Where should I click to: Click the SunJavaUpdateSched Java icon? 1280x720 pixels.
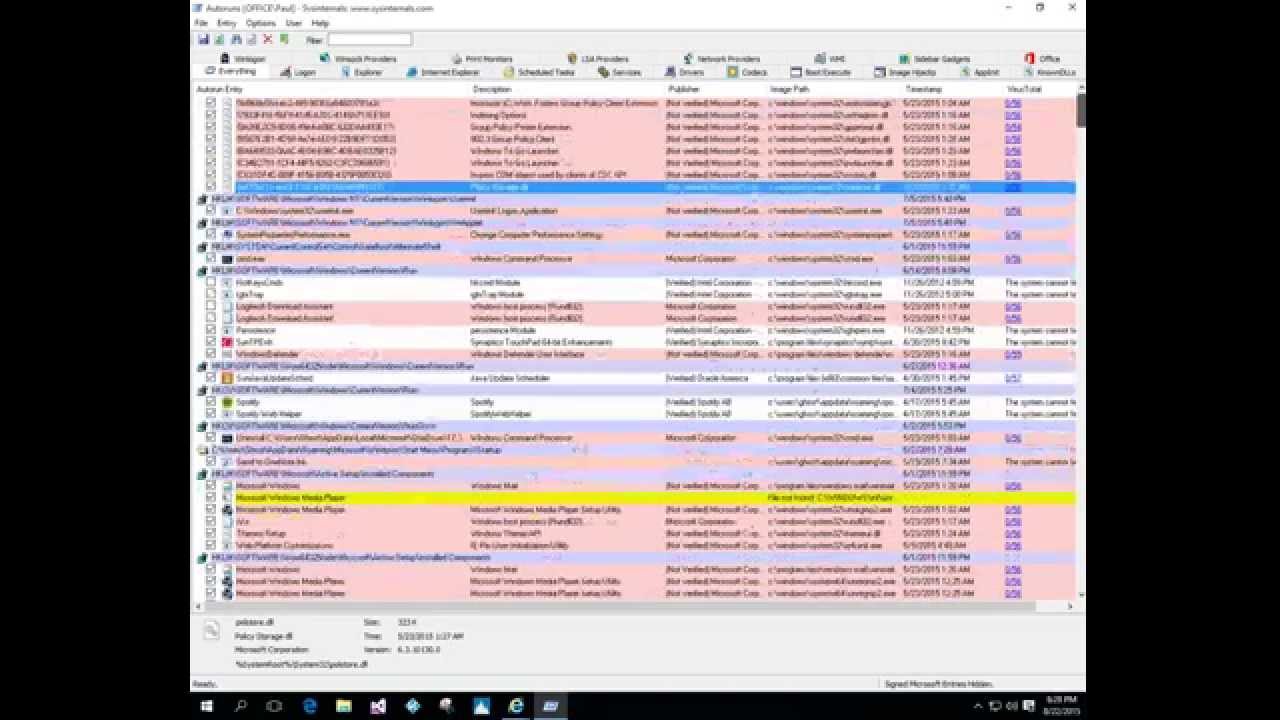click(x=227, y=378)
